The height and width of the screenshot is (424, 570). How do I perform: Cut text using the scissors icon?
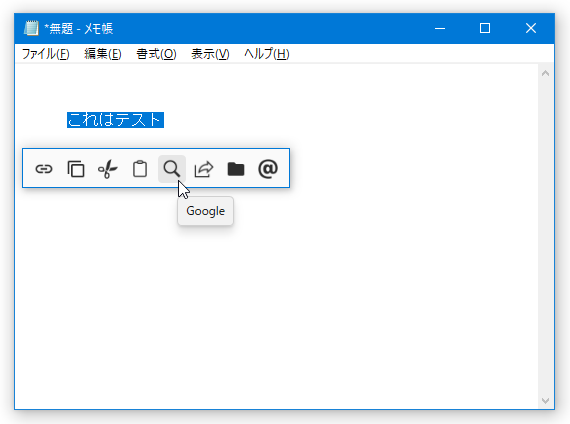[x=108, y=169]
